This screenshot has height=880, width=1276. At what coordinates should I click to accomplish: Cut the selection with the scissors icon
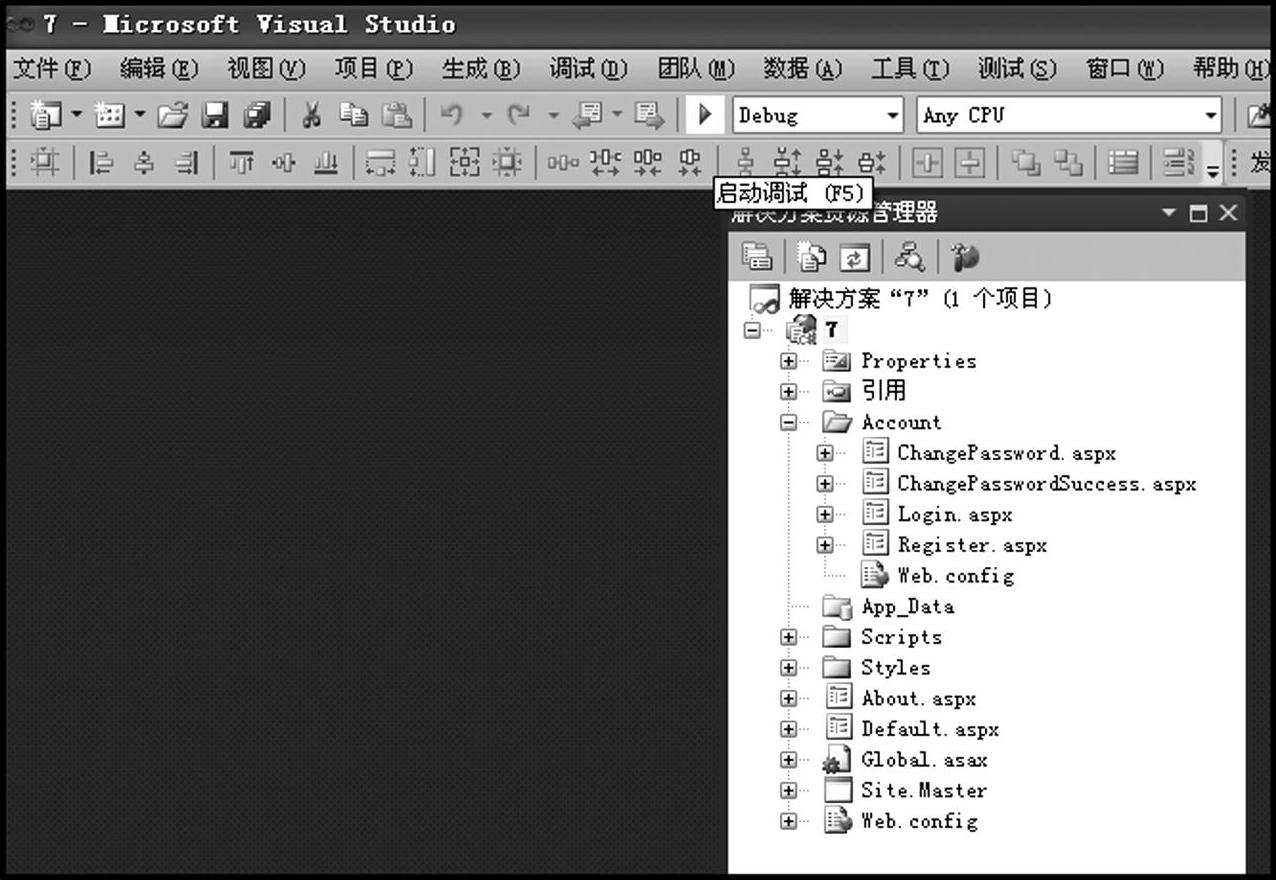312,116
